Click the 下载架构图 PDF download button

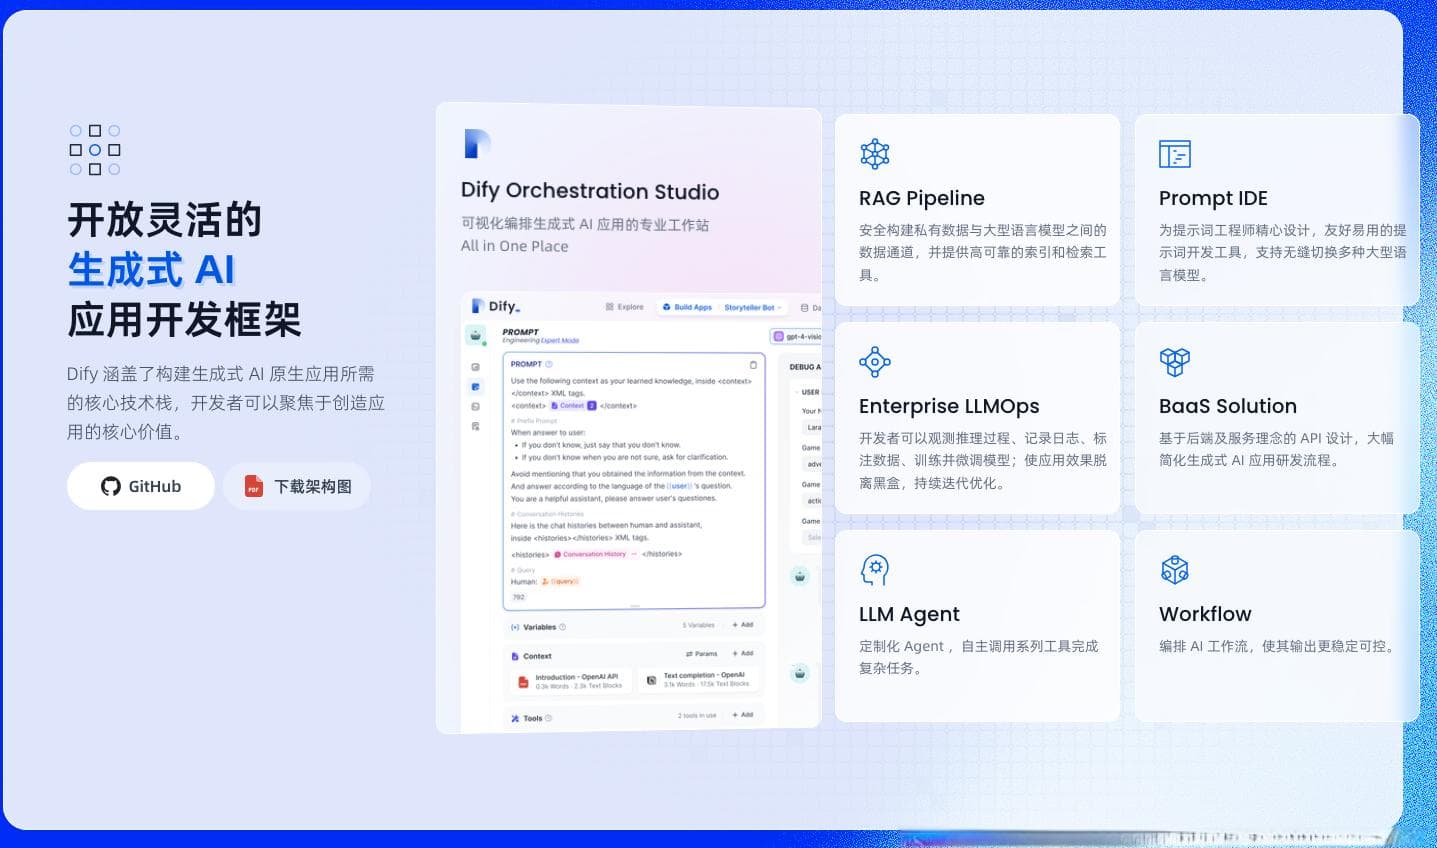pos(297,486)
